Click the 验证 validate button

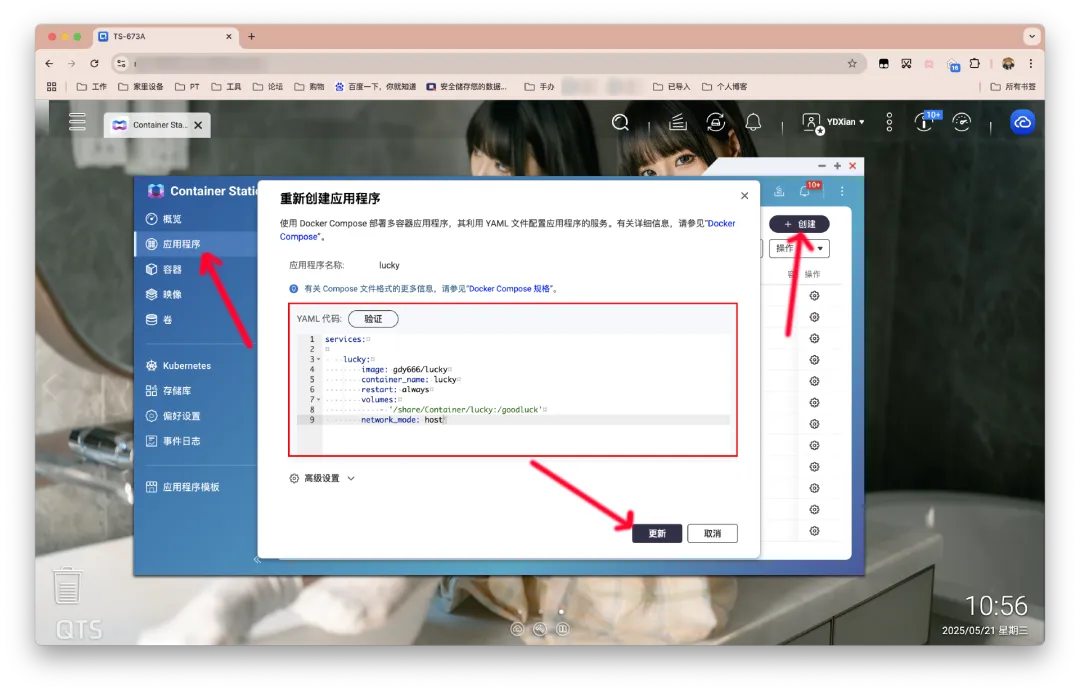(x=373, y=319)
